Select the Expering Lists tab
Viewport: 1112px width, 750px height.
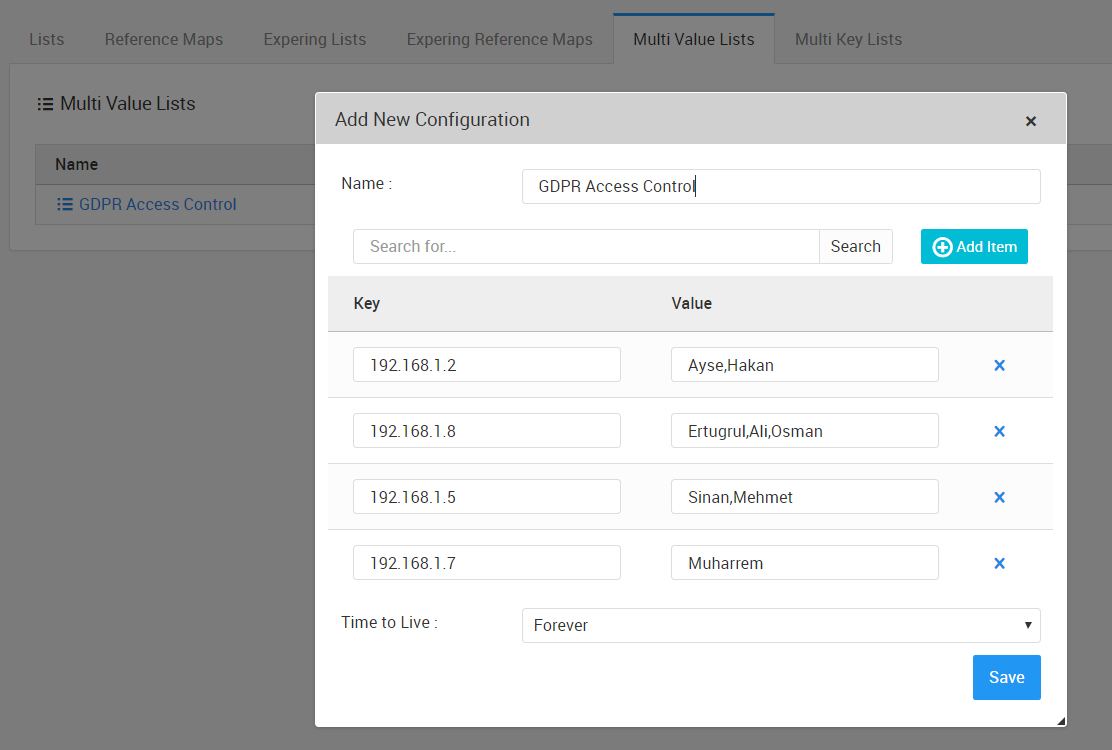[x=315, y=40]
